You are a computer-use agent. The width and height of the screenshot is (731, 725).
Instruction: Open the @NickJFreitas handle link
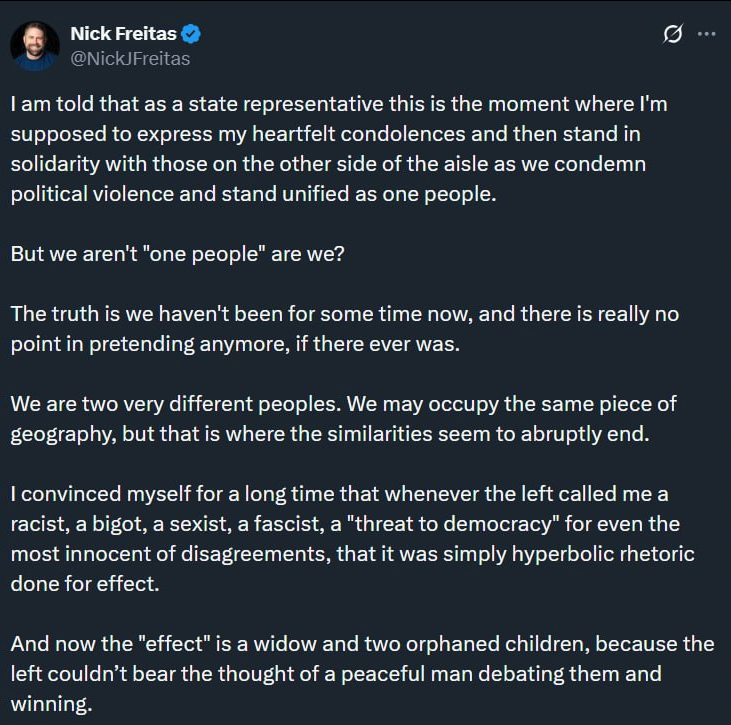tap(130, 59)
